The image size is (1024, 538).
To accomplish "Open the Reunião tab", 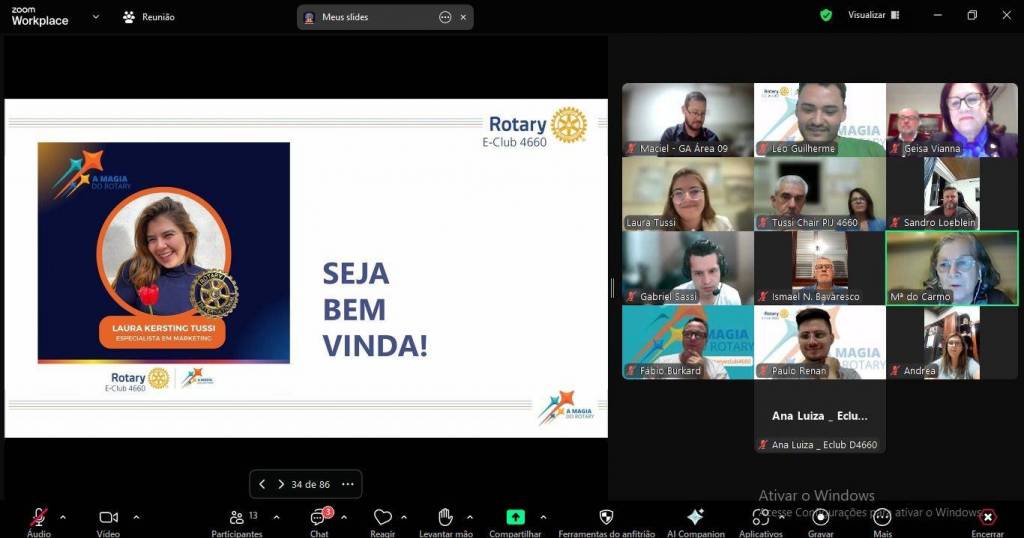I will (148, 17).
